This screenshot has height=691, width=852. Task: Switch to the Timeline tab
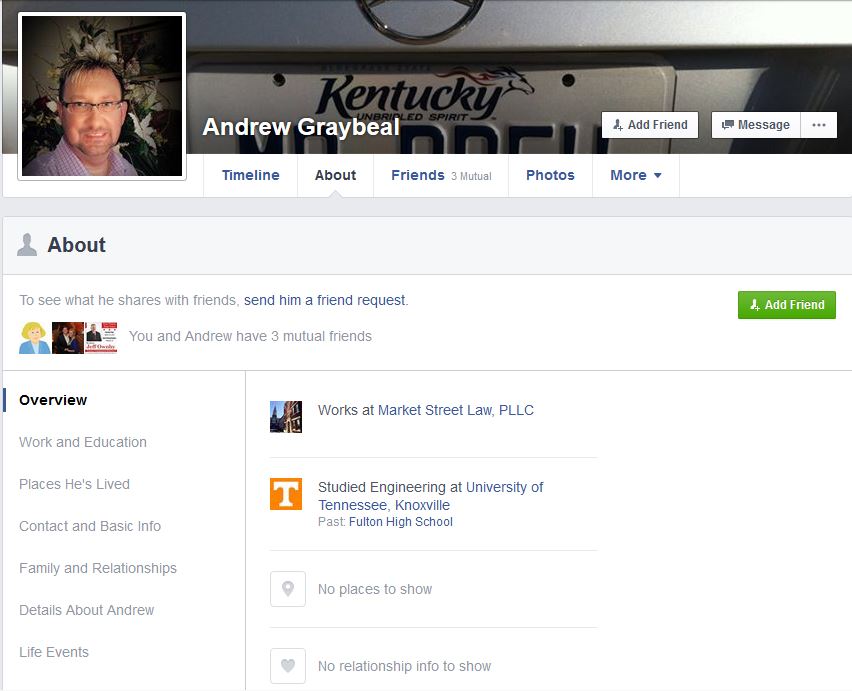(x=251, y=175)
